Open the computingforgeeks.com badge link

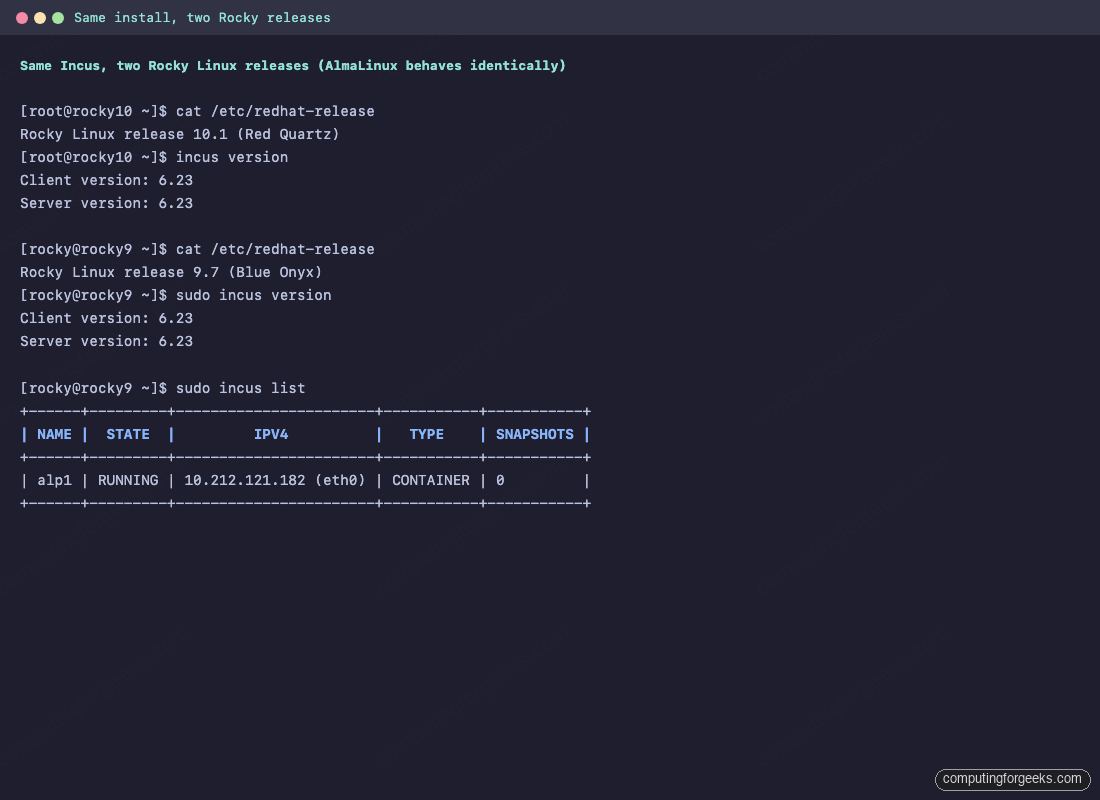click(1012, 779)
